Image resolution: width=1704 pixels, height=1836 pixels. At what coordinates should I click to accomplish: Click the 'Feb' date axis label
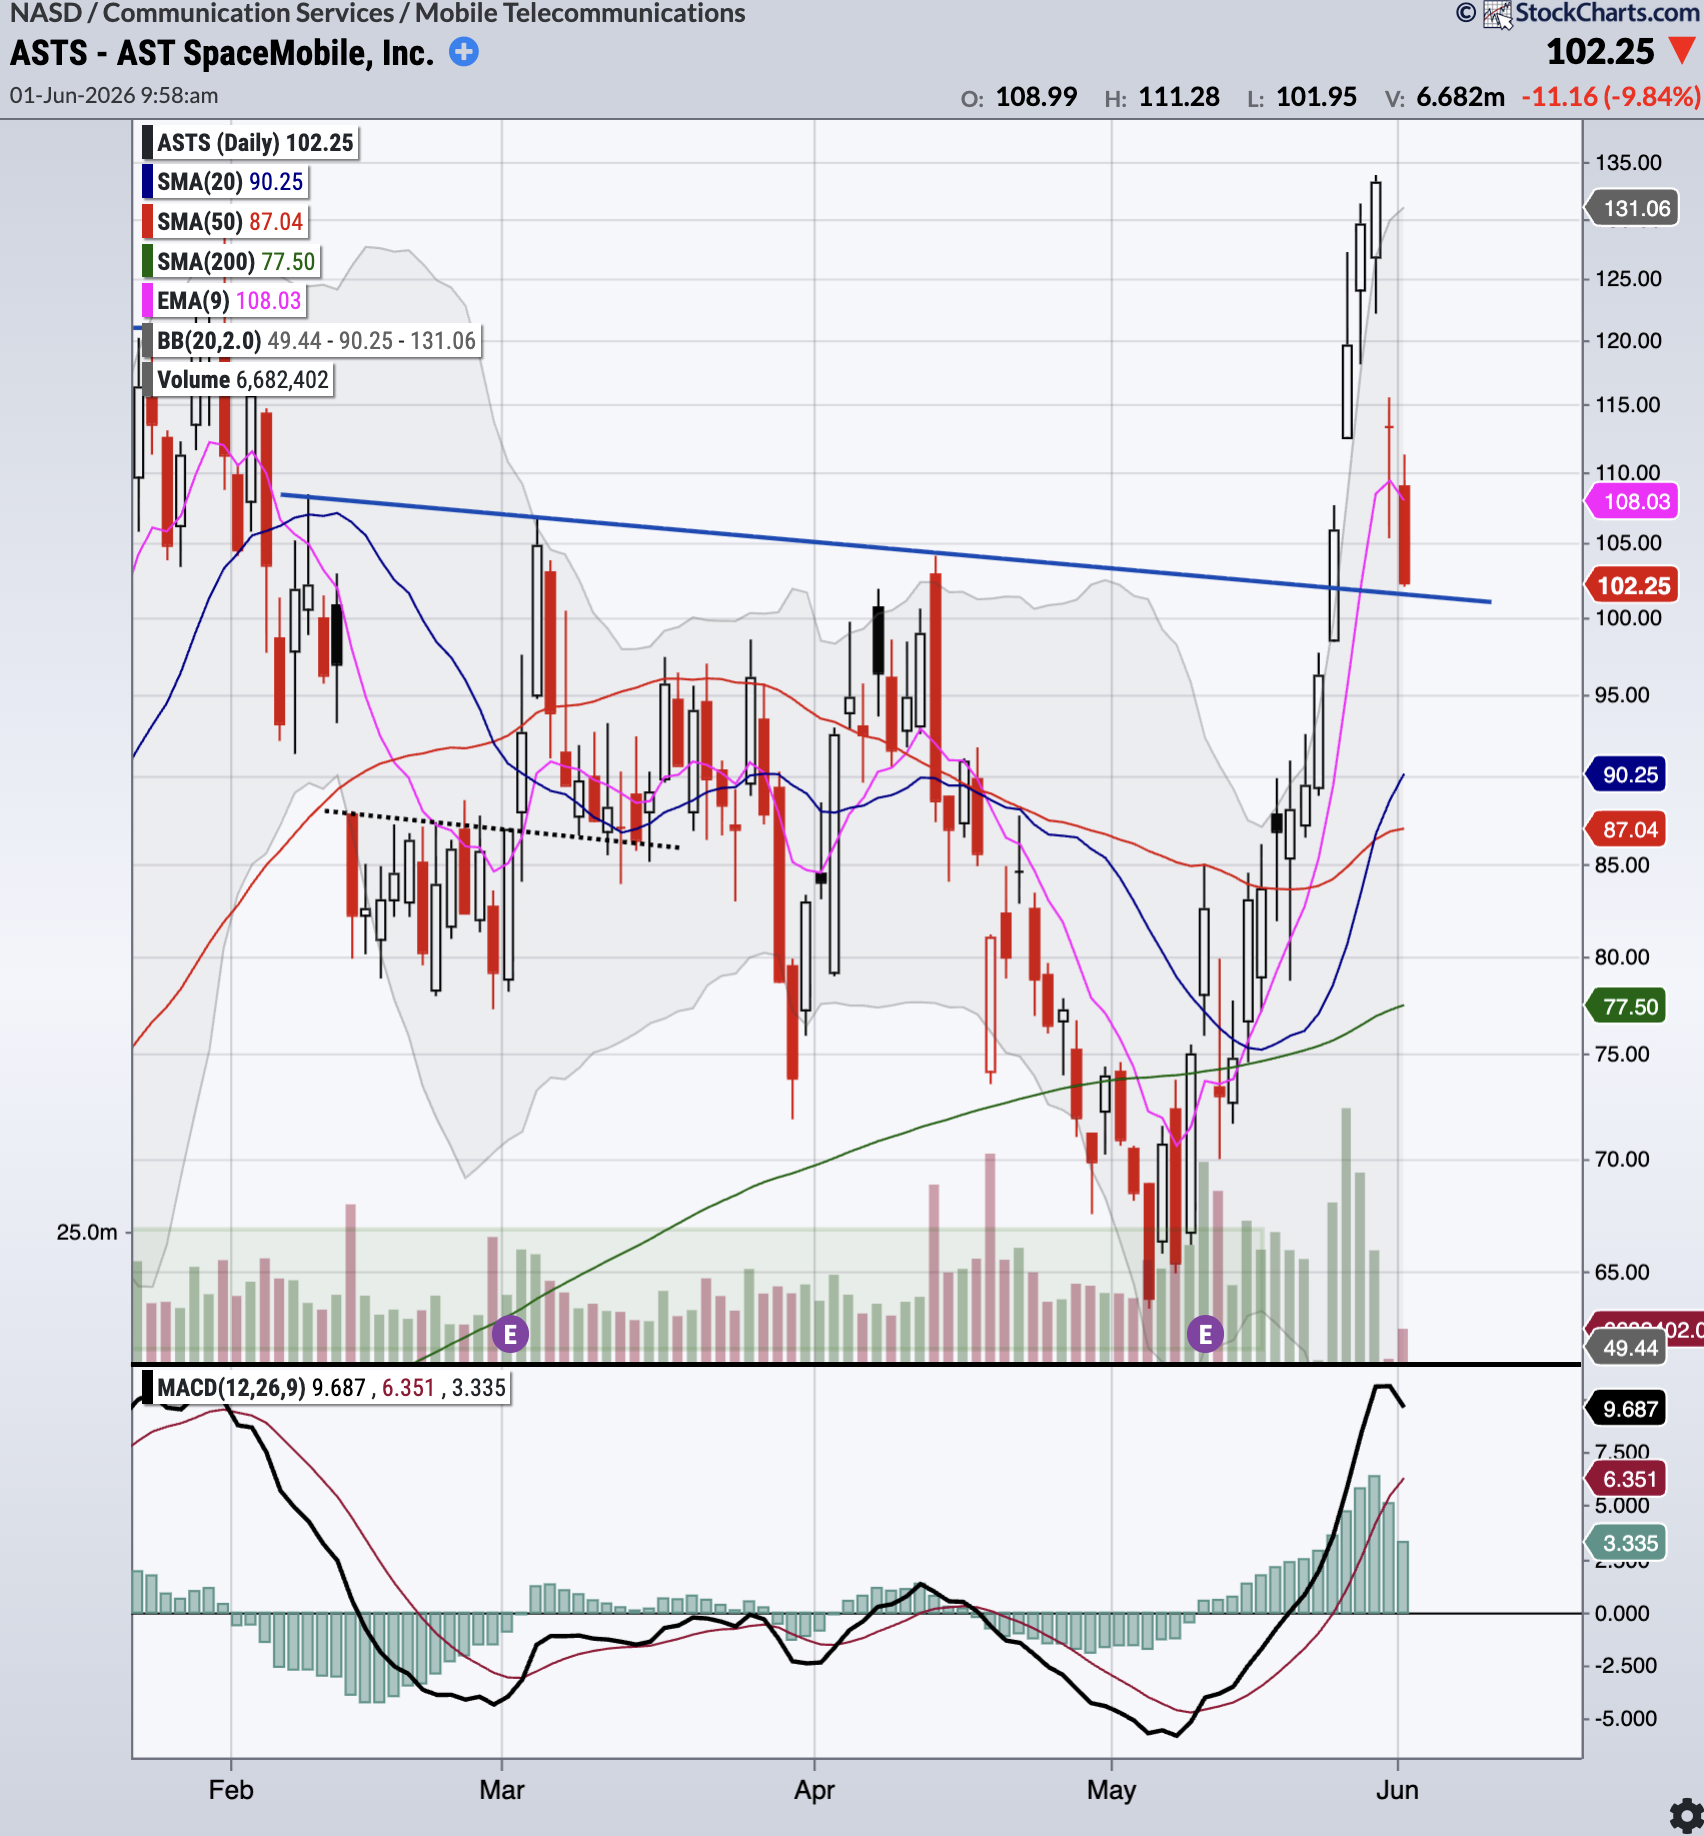231,1789
